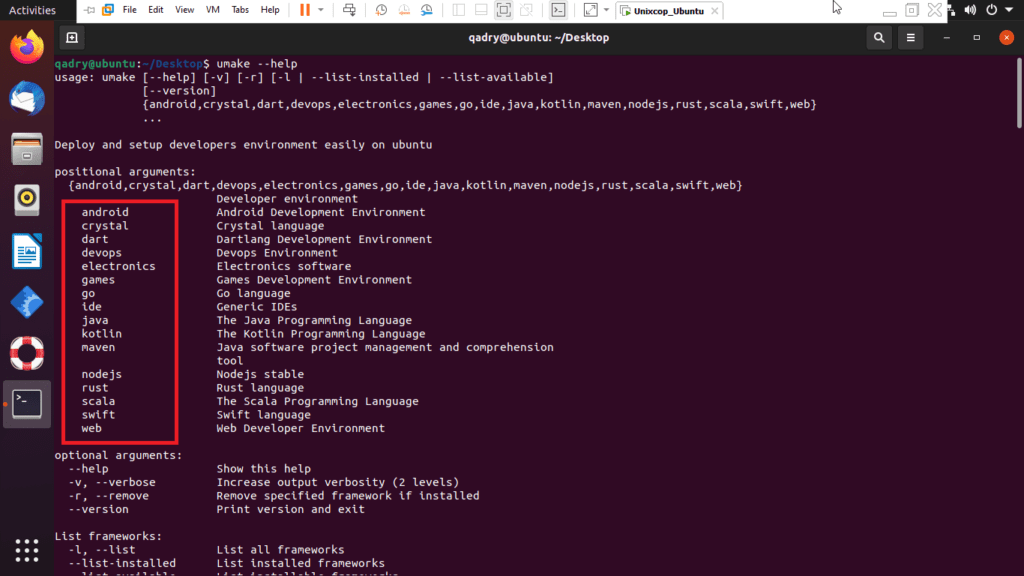1024x576 pixels.
Task: Launch Thunderbird Mail from the dock
Action: (27, 99)
